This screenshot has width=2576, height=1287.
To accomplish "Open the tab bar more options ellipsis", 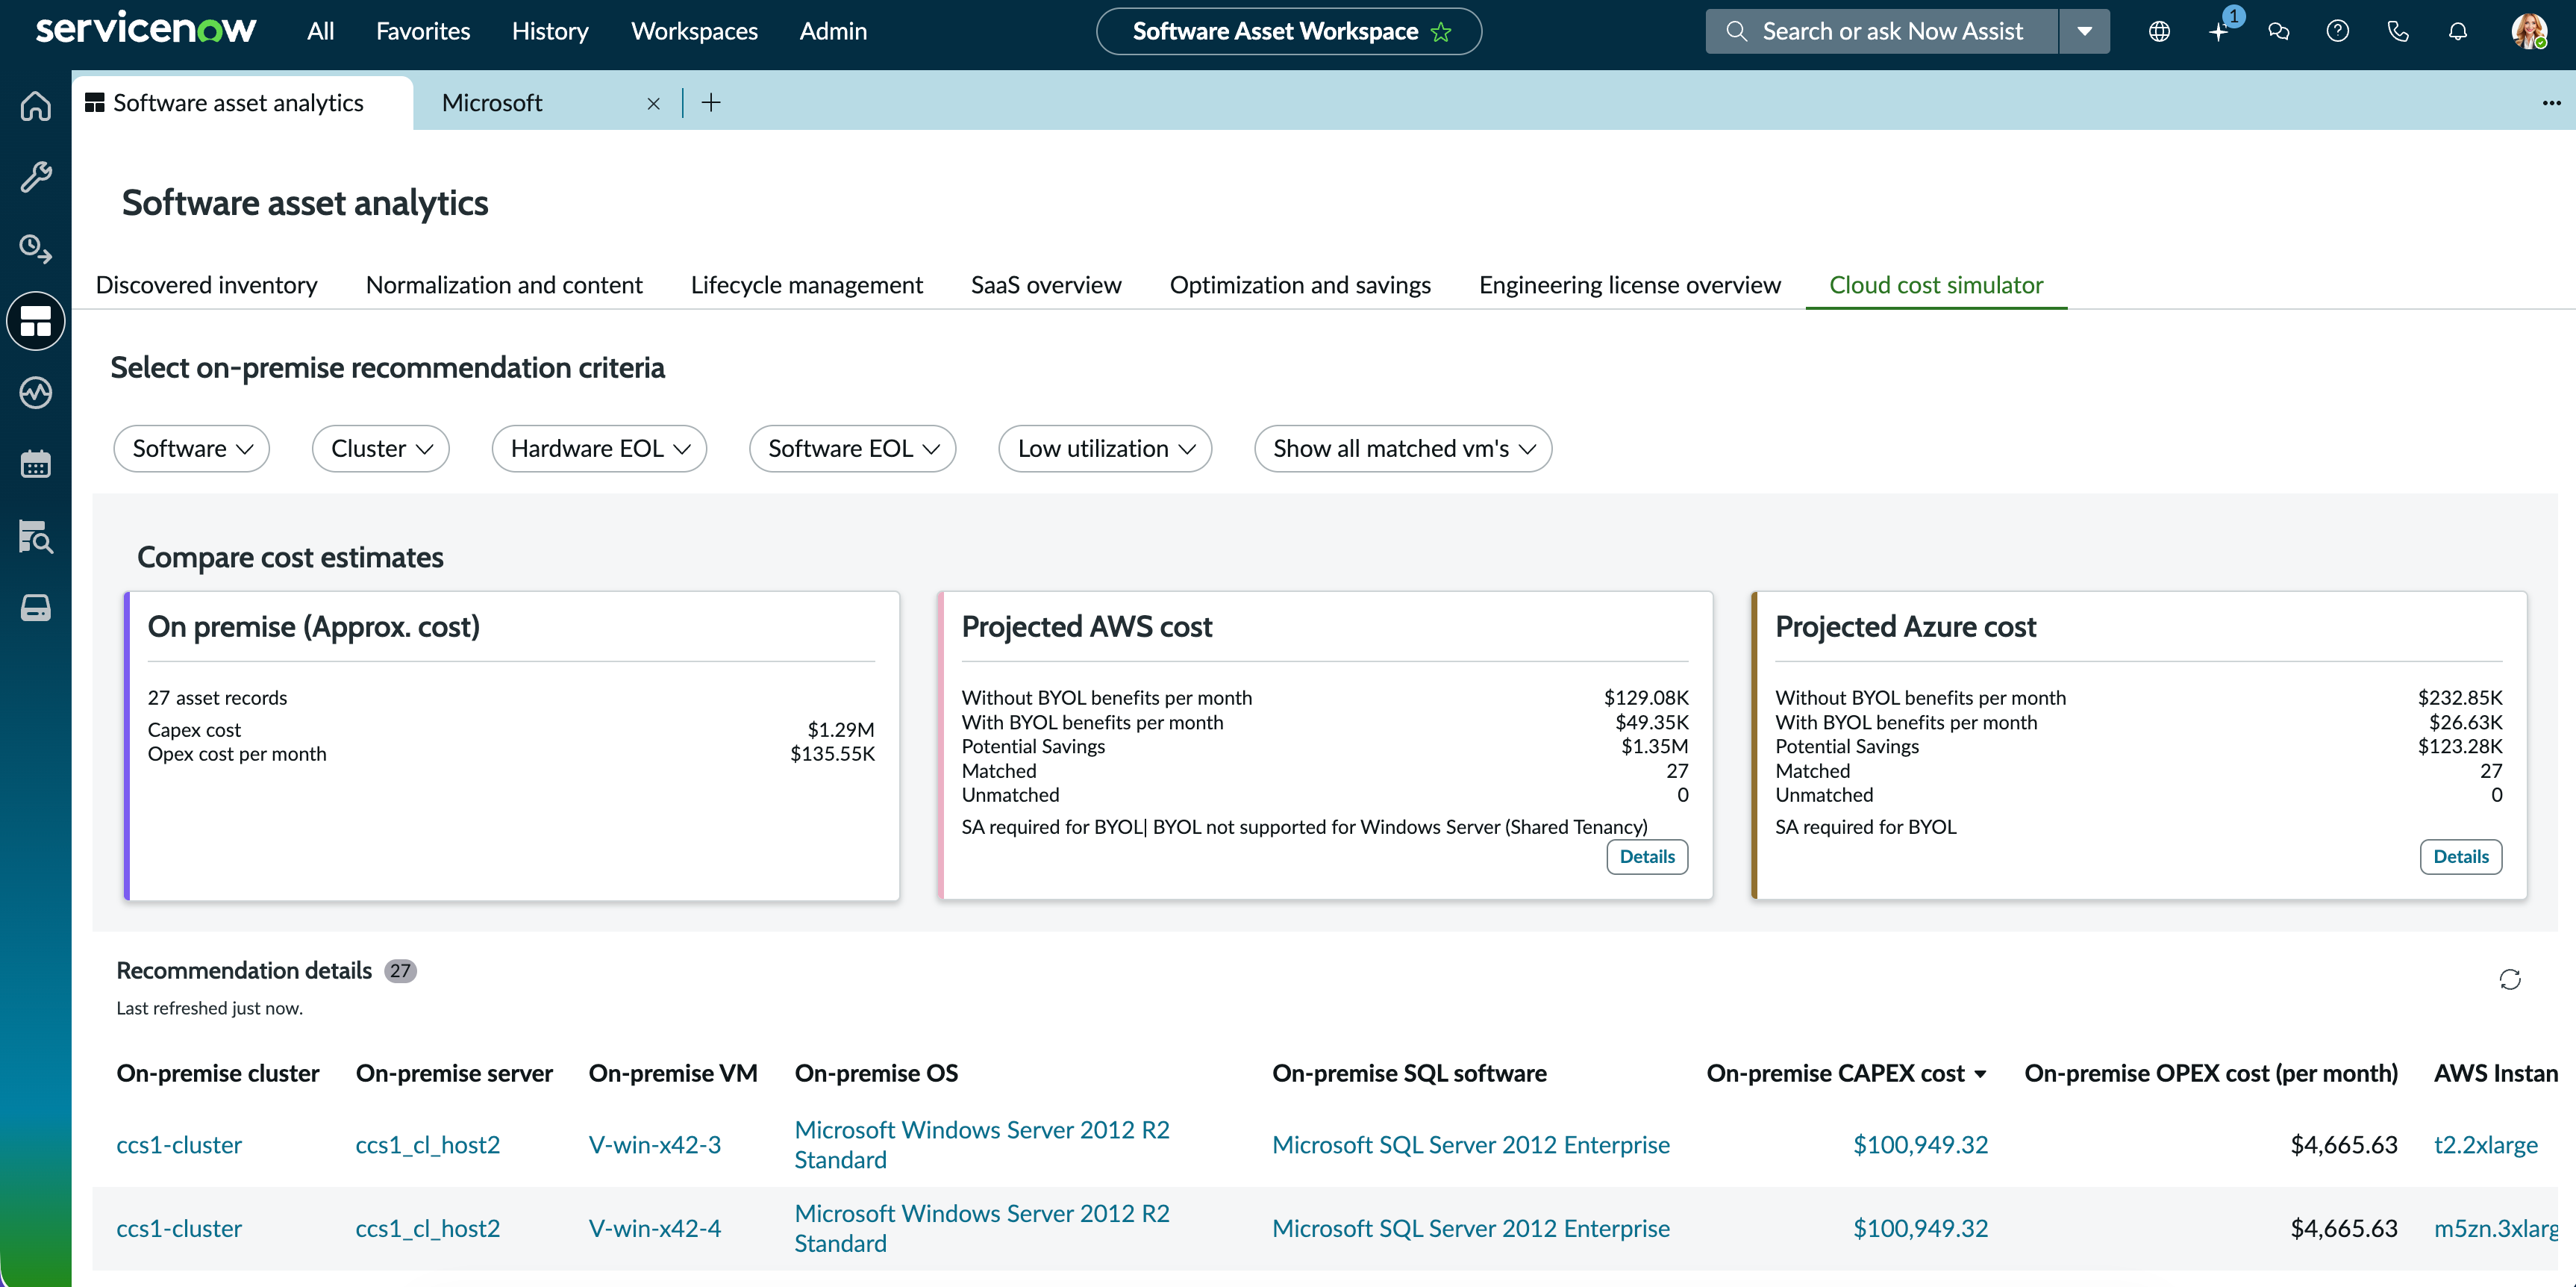I will tap(2552, 102).
